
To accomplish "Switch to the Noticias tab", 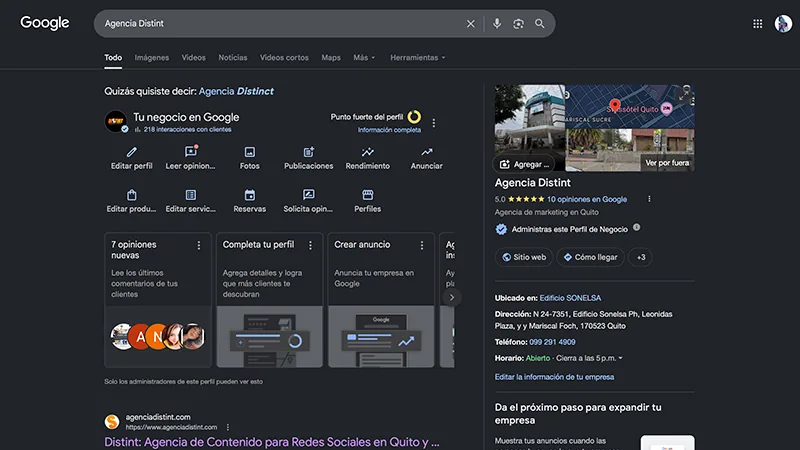I will click(233, 58).
